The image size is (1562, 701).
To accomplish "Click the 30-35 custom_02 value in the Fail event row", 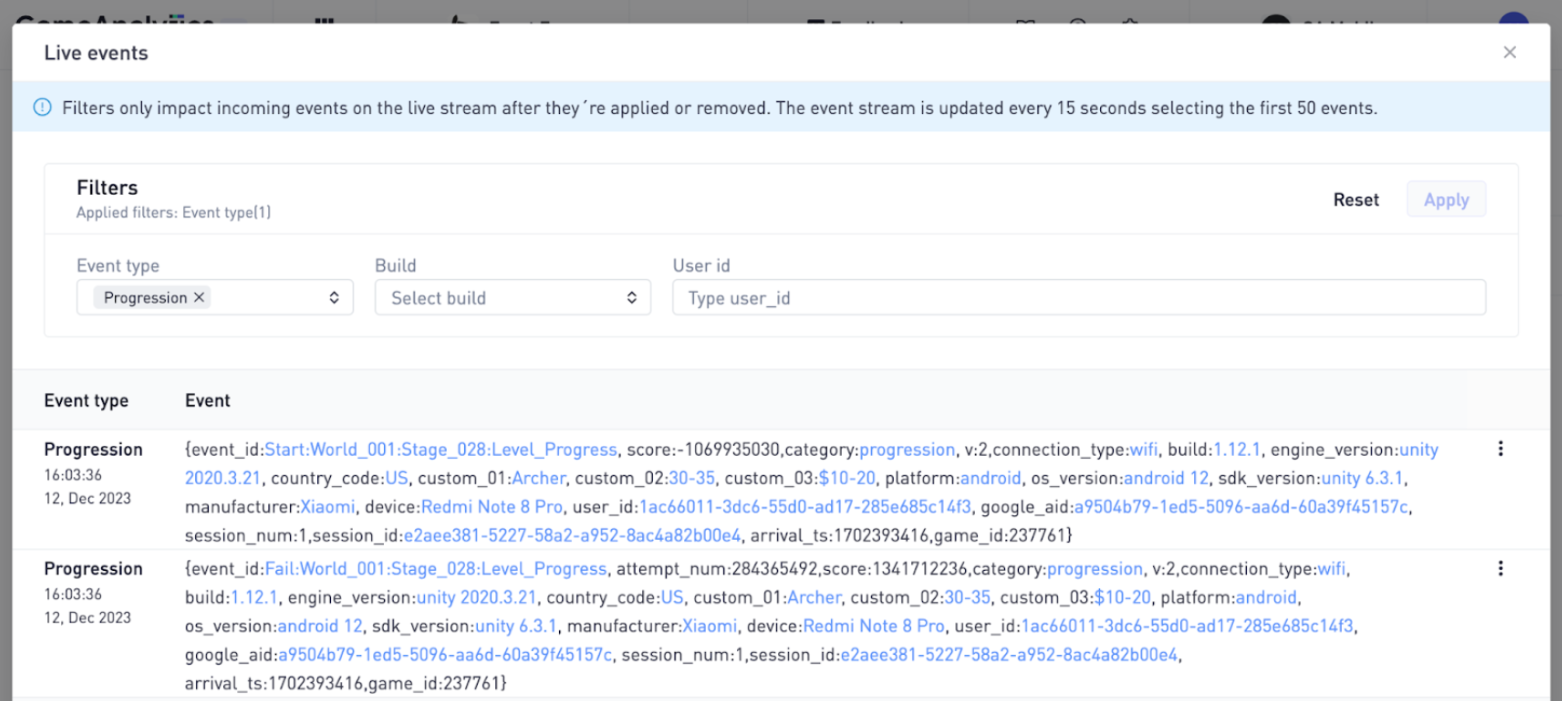I will (967, 597).
